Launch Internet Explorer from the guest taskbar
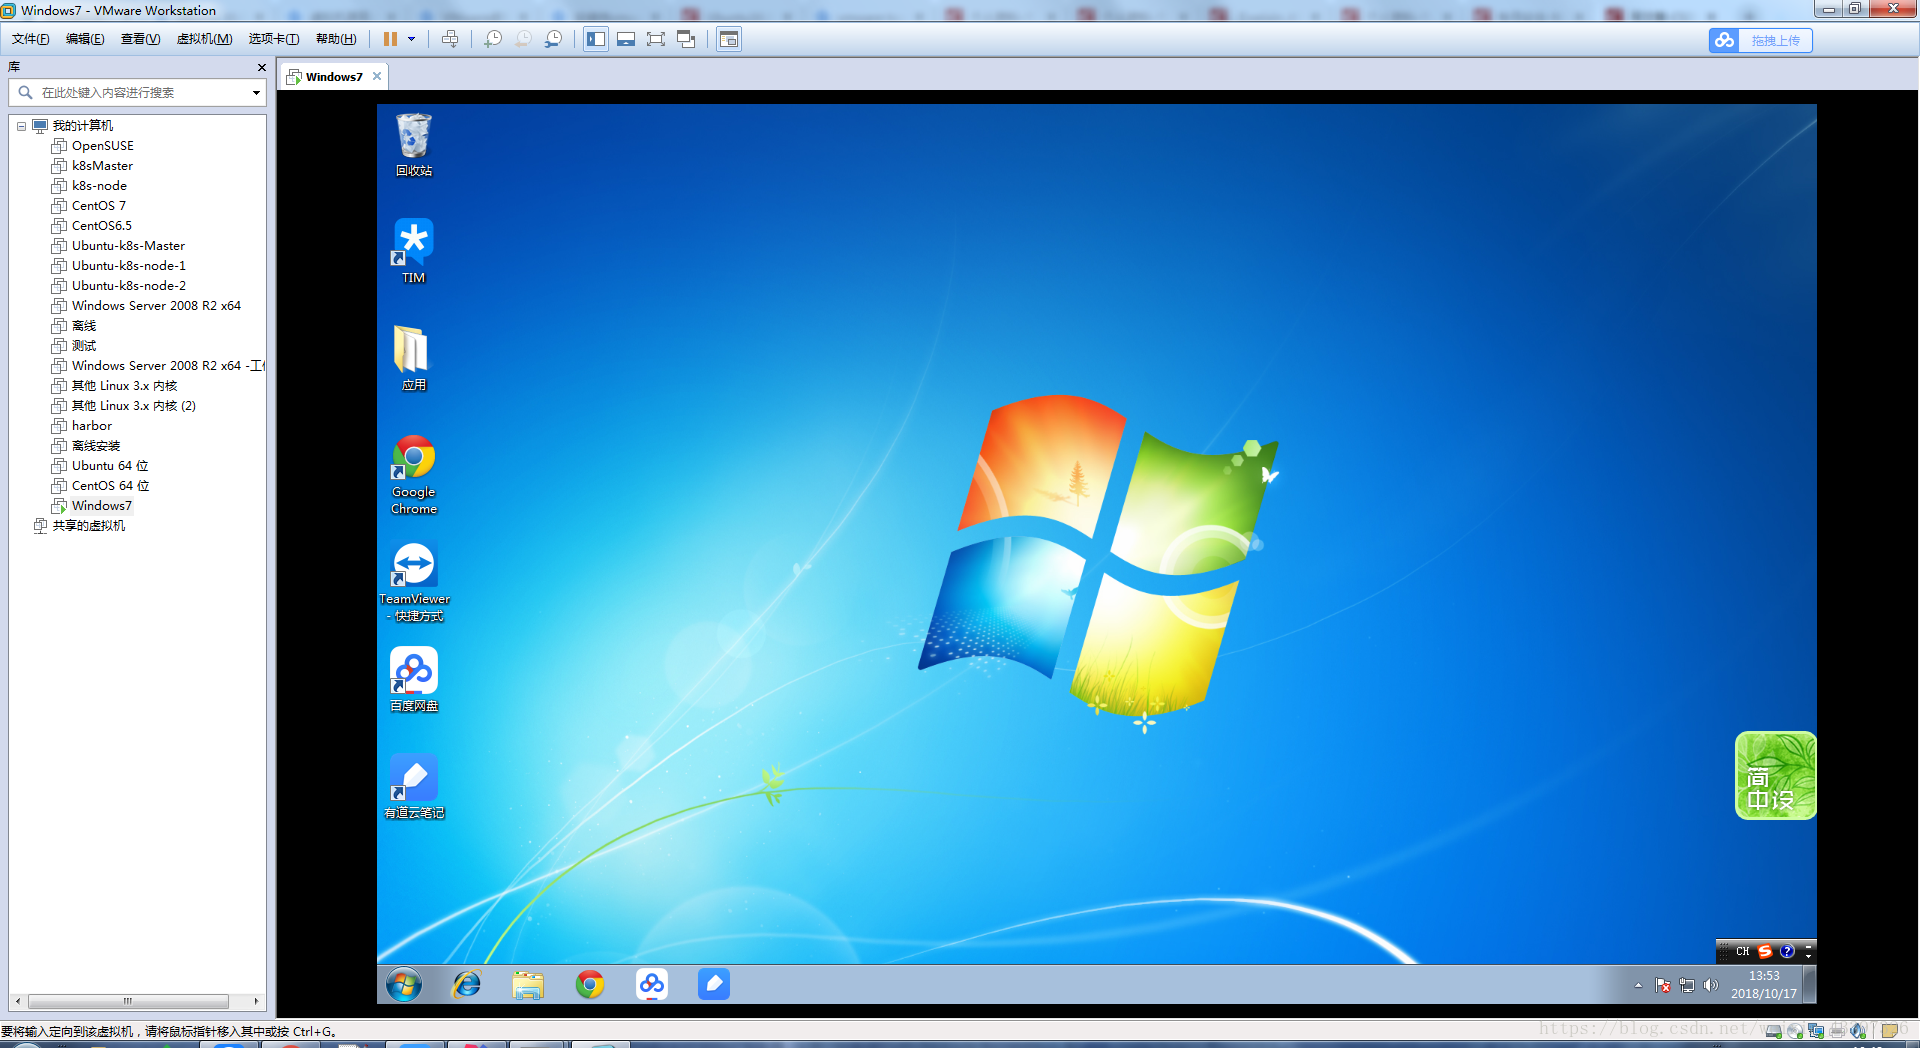Screen dimensions: 1920x1048 coord(466,985)
